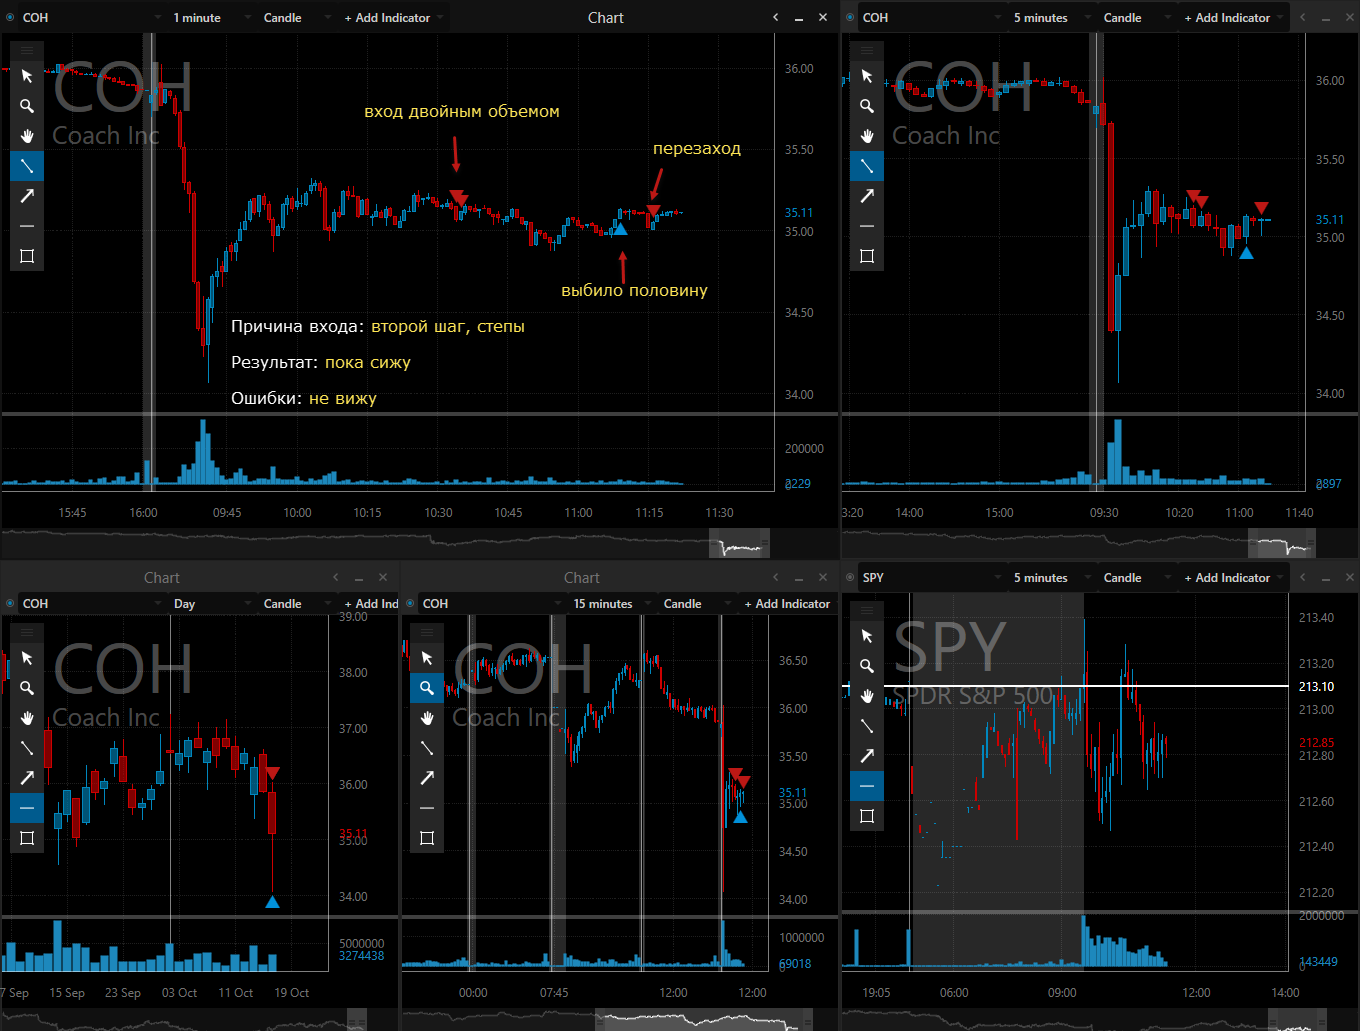1360x1031 pixels.
Task: Select the magnifier tool in SPY chart
Action: [867, 666]
